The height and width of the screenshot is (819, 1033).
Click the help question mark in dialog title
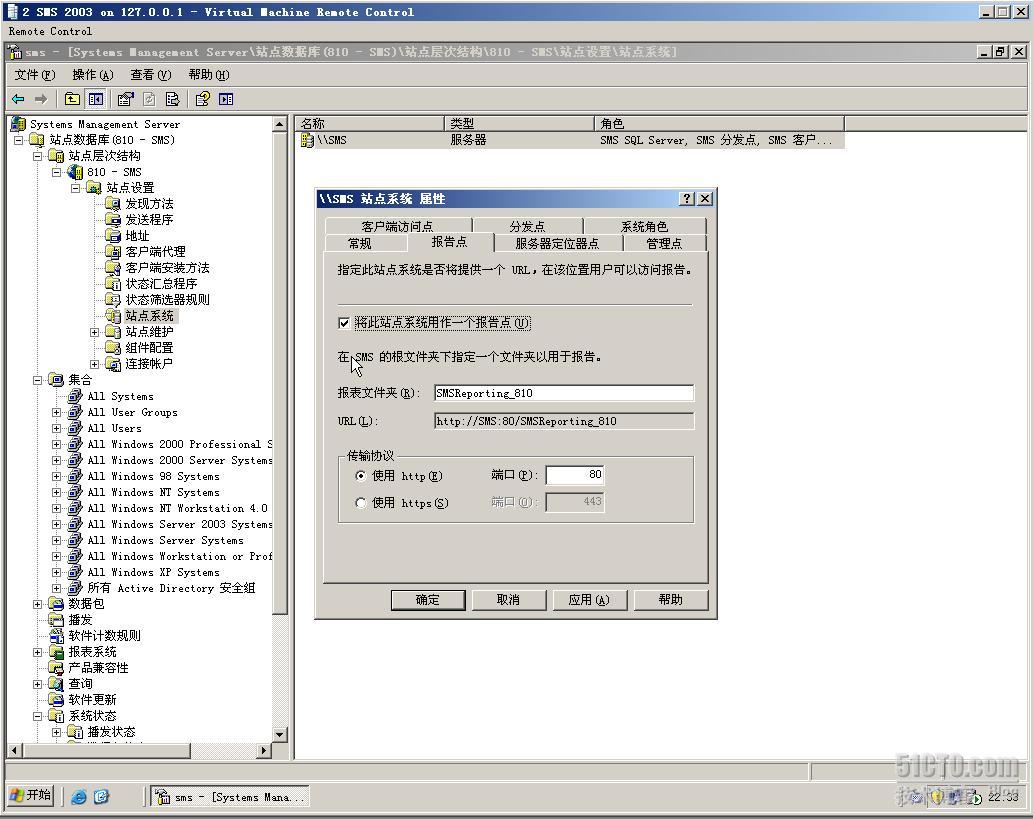(x=686, y=198)
